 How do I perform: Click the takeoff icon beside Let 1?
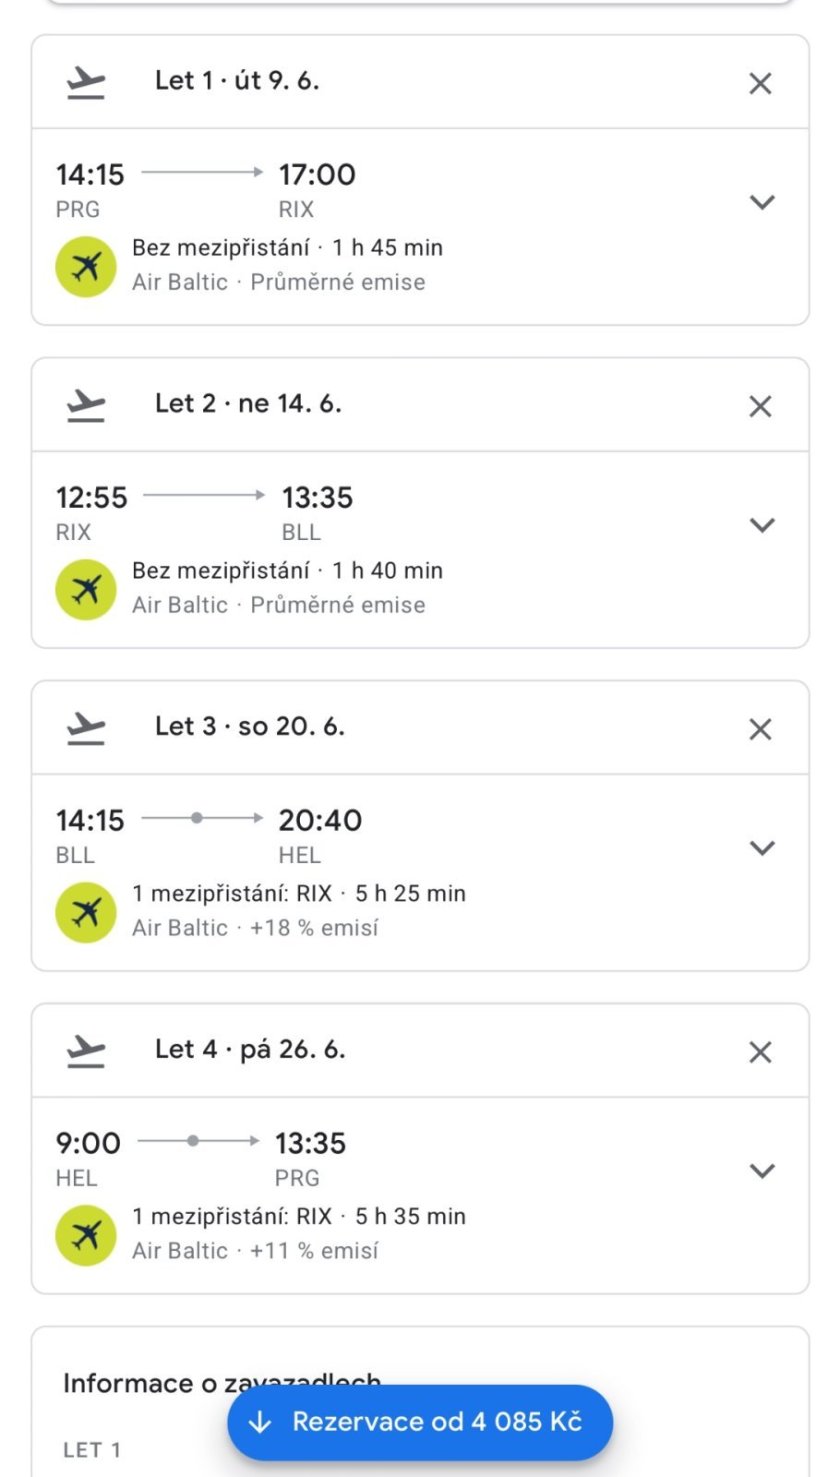[x=86, y=83]
